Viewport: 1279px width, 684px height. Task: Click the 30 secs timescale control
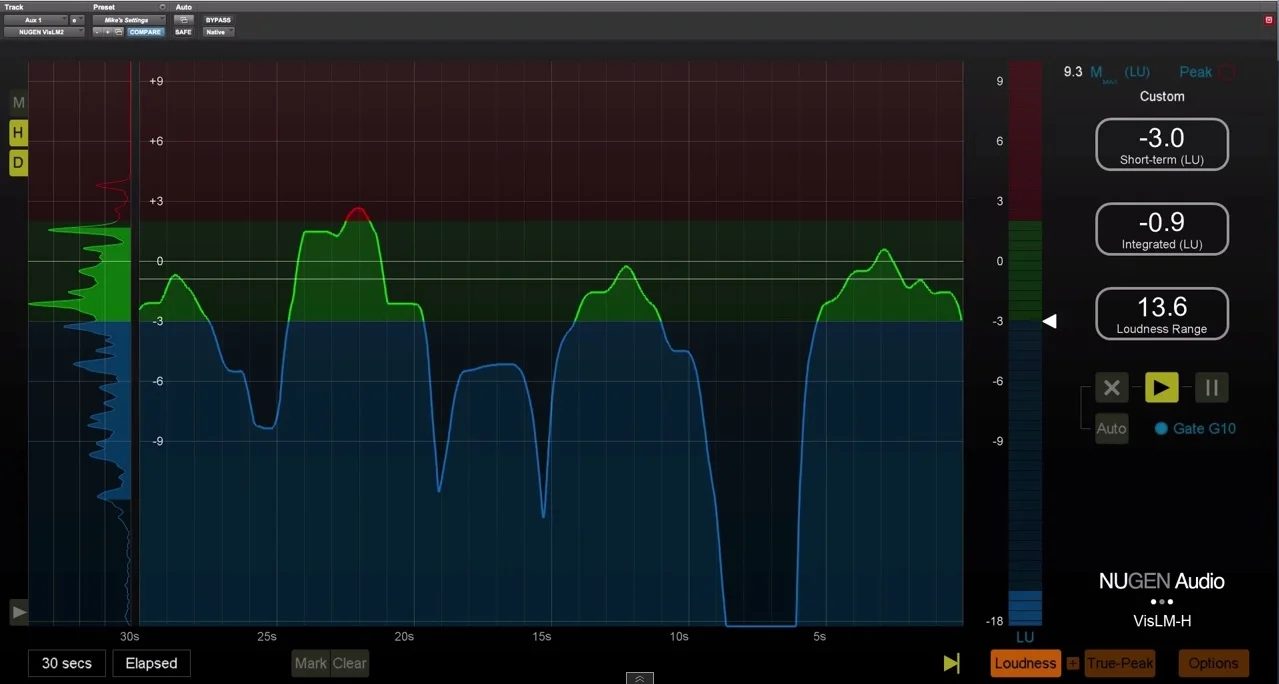tap(66, 663)
